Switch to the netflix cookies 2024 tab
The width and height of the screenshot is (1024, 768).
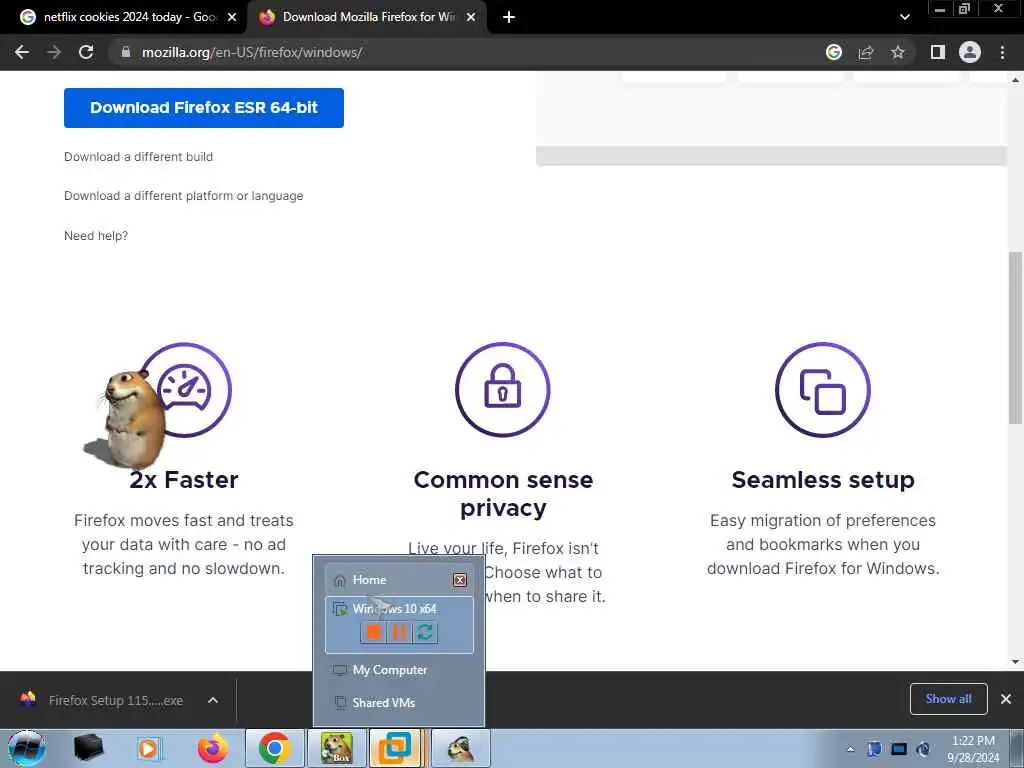129,17
